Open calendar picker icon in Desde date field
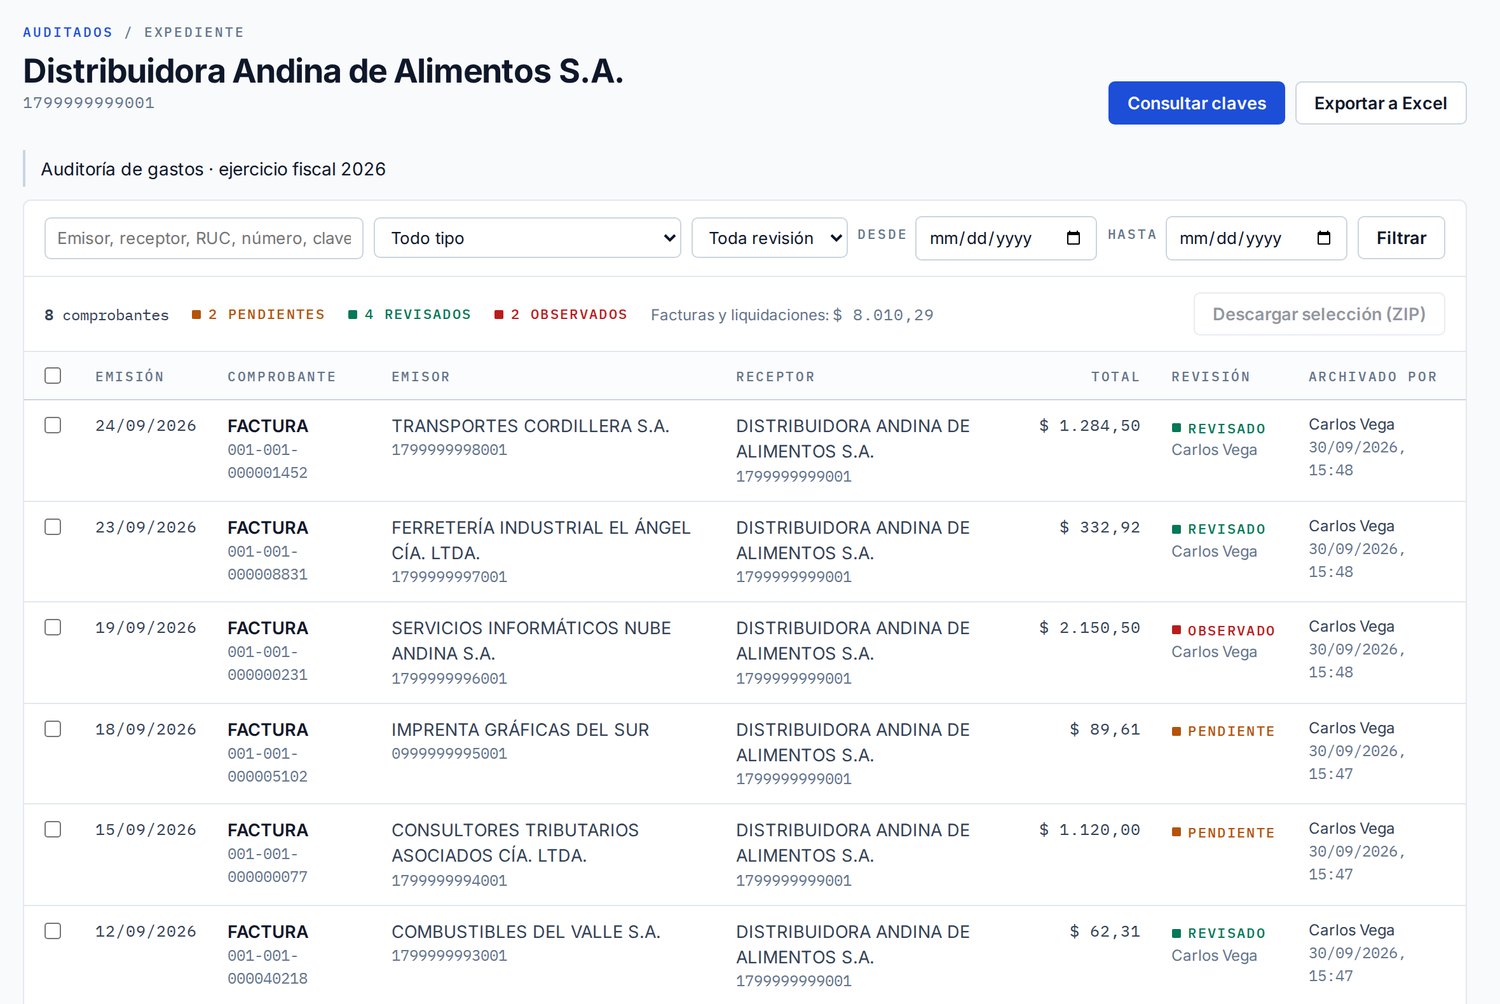This screenshot has width=1500, height=1004. click(1073, 238)
